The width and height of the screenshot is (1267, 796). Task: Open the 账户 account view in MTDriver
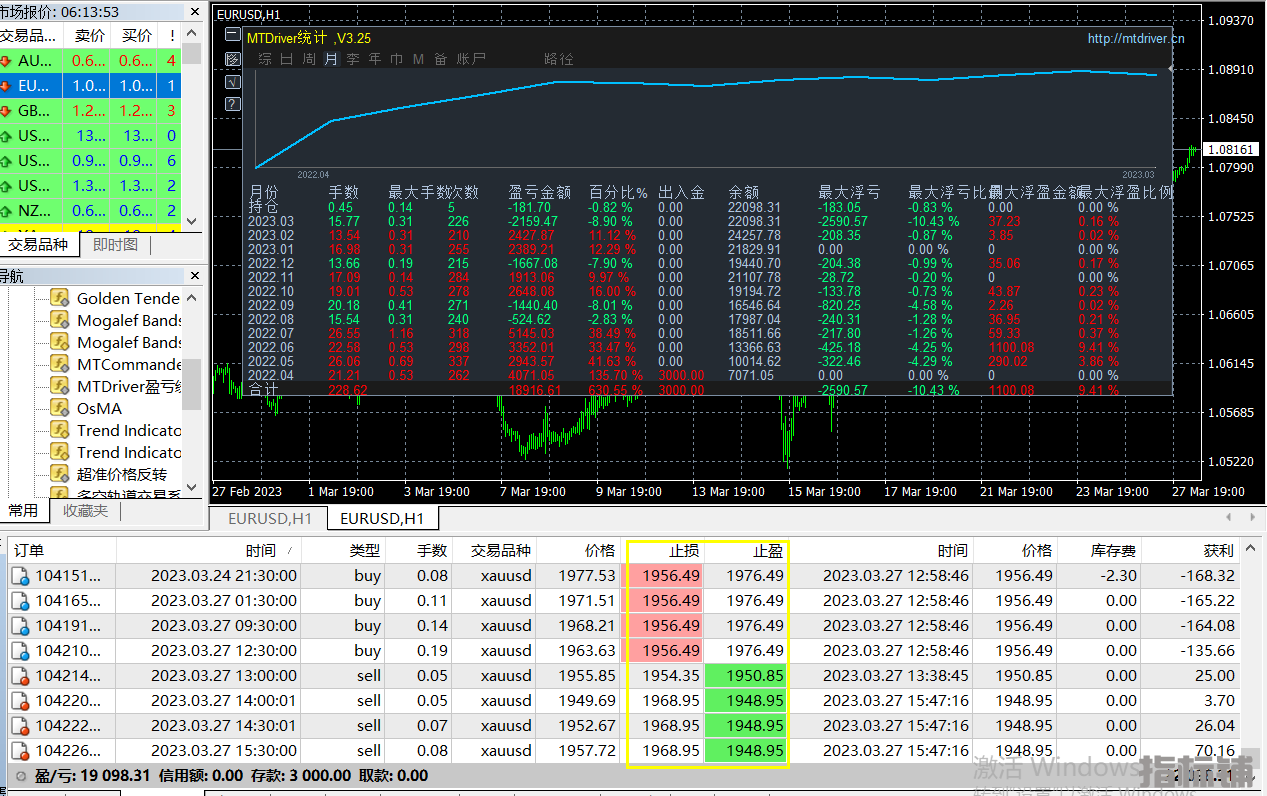pos(471,59)
